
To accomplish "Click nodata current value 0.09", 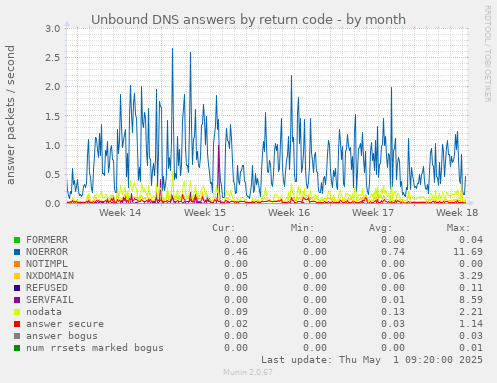I will [236, 312].
